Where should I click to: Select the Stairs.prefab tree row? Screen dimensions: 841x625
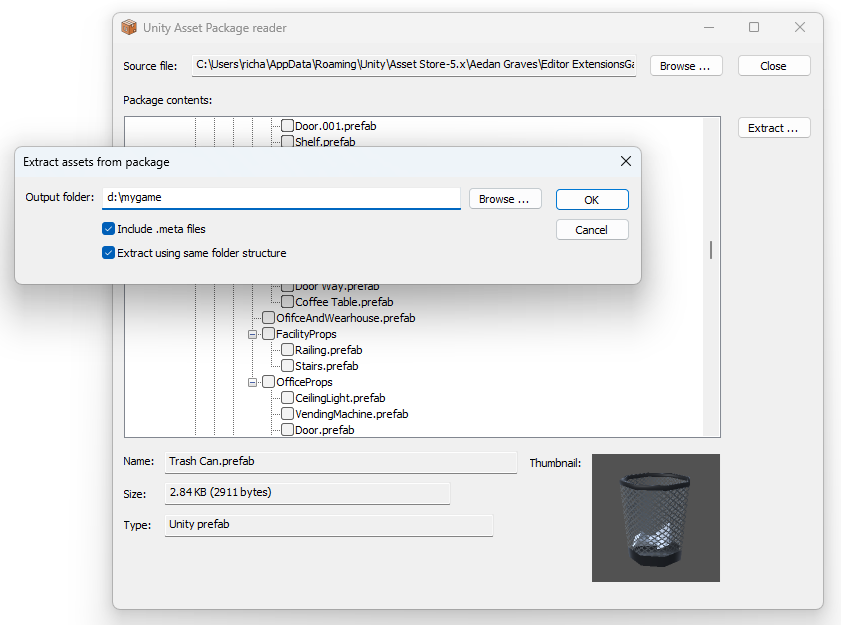coord(326,366)
